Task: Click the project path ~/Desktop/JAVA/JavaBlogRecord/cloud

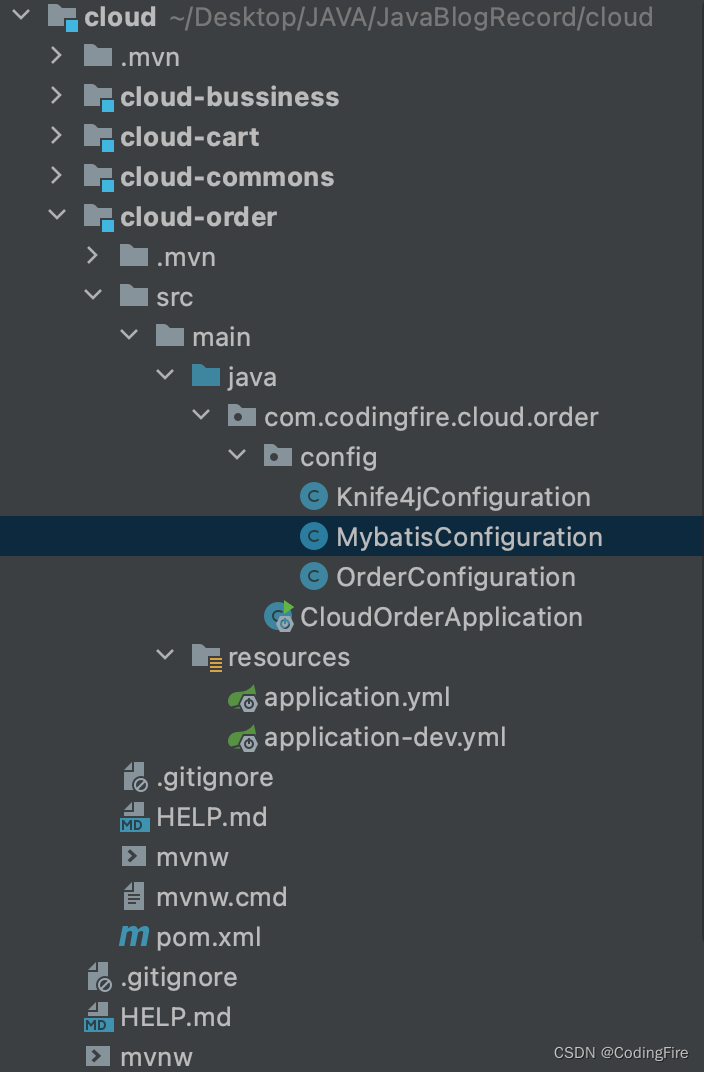Action: pyautogui.click(x=411, y=17)
